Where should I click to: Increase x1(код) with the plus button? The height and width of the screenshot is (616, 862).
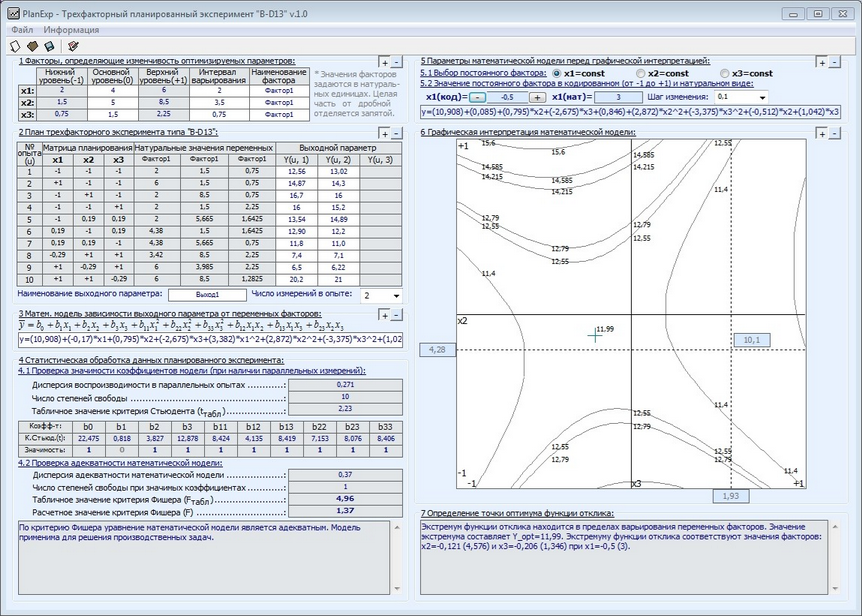[x=537, y=98]
